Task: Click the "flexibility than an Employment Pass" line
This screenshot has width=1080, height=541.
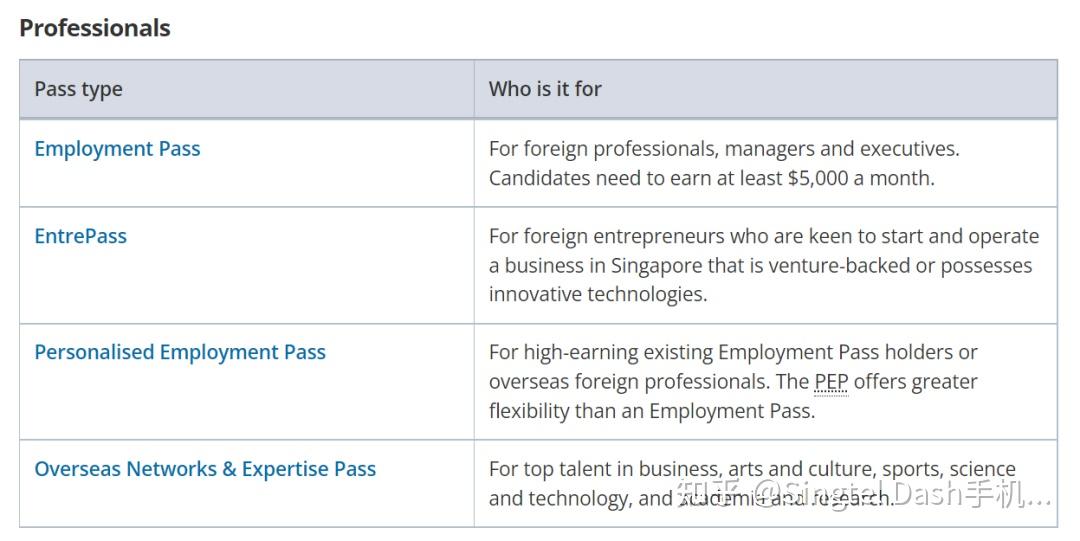Action: (x=652, y=411)
